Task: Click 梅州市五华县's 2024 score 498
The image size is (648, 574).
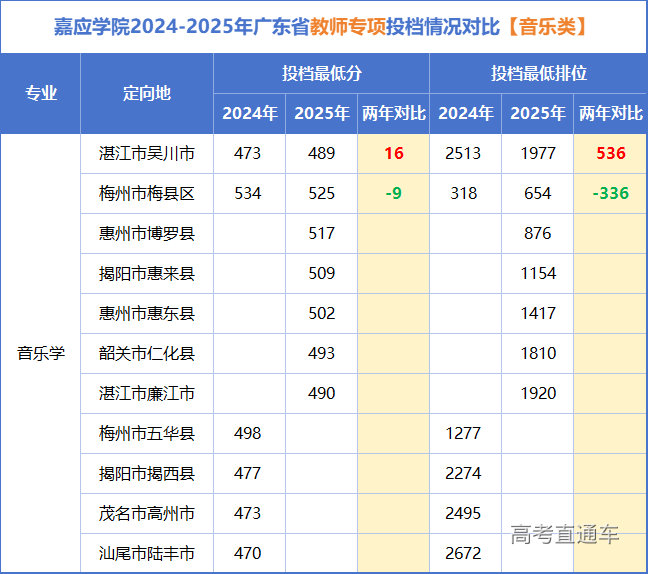Action: pyautogui.click(x=247, y=434)
